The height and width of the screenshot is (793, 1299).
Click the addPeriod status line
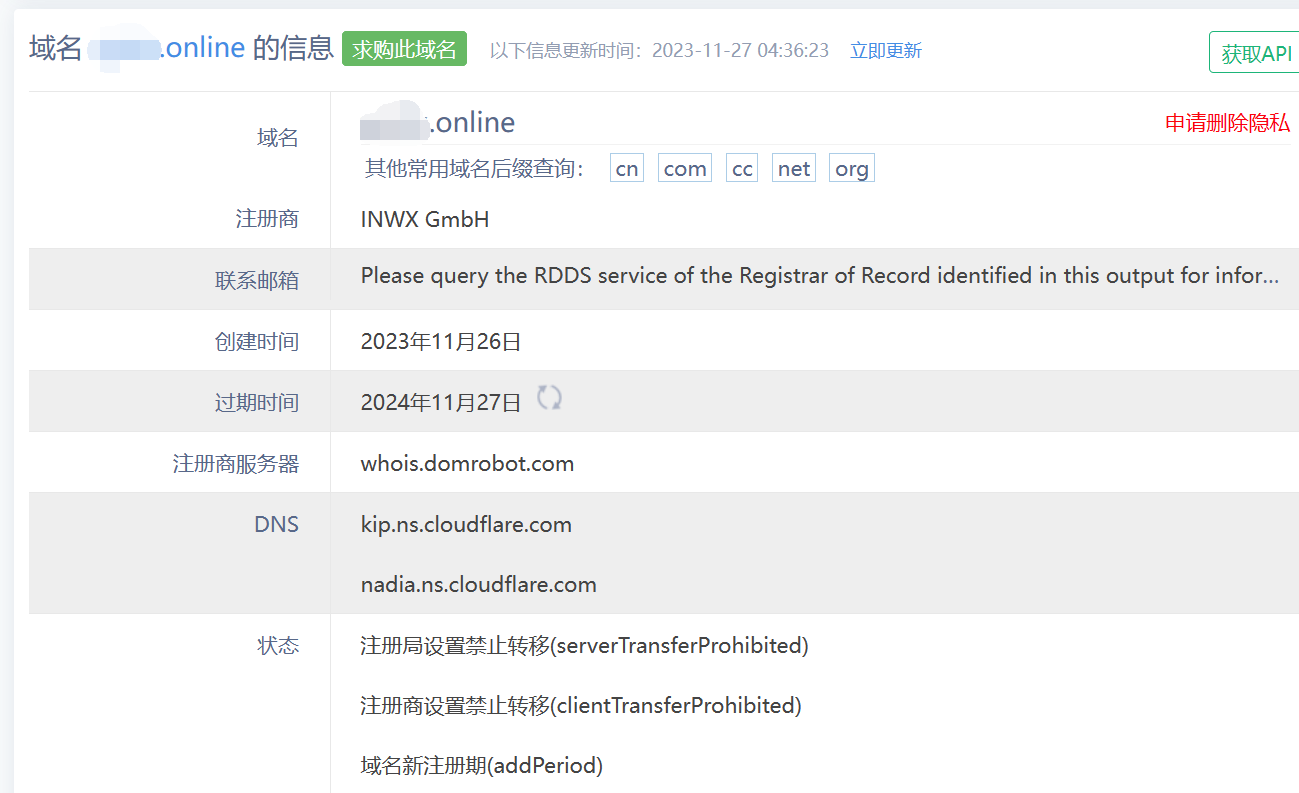481,767
